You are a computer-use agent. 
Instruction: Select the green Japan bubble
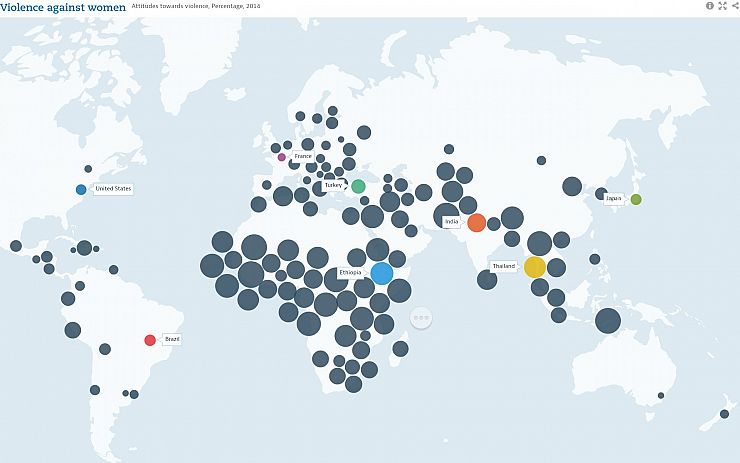coord(636,199)
